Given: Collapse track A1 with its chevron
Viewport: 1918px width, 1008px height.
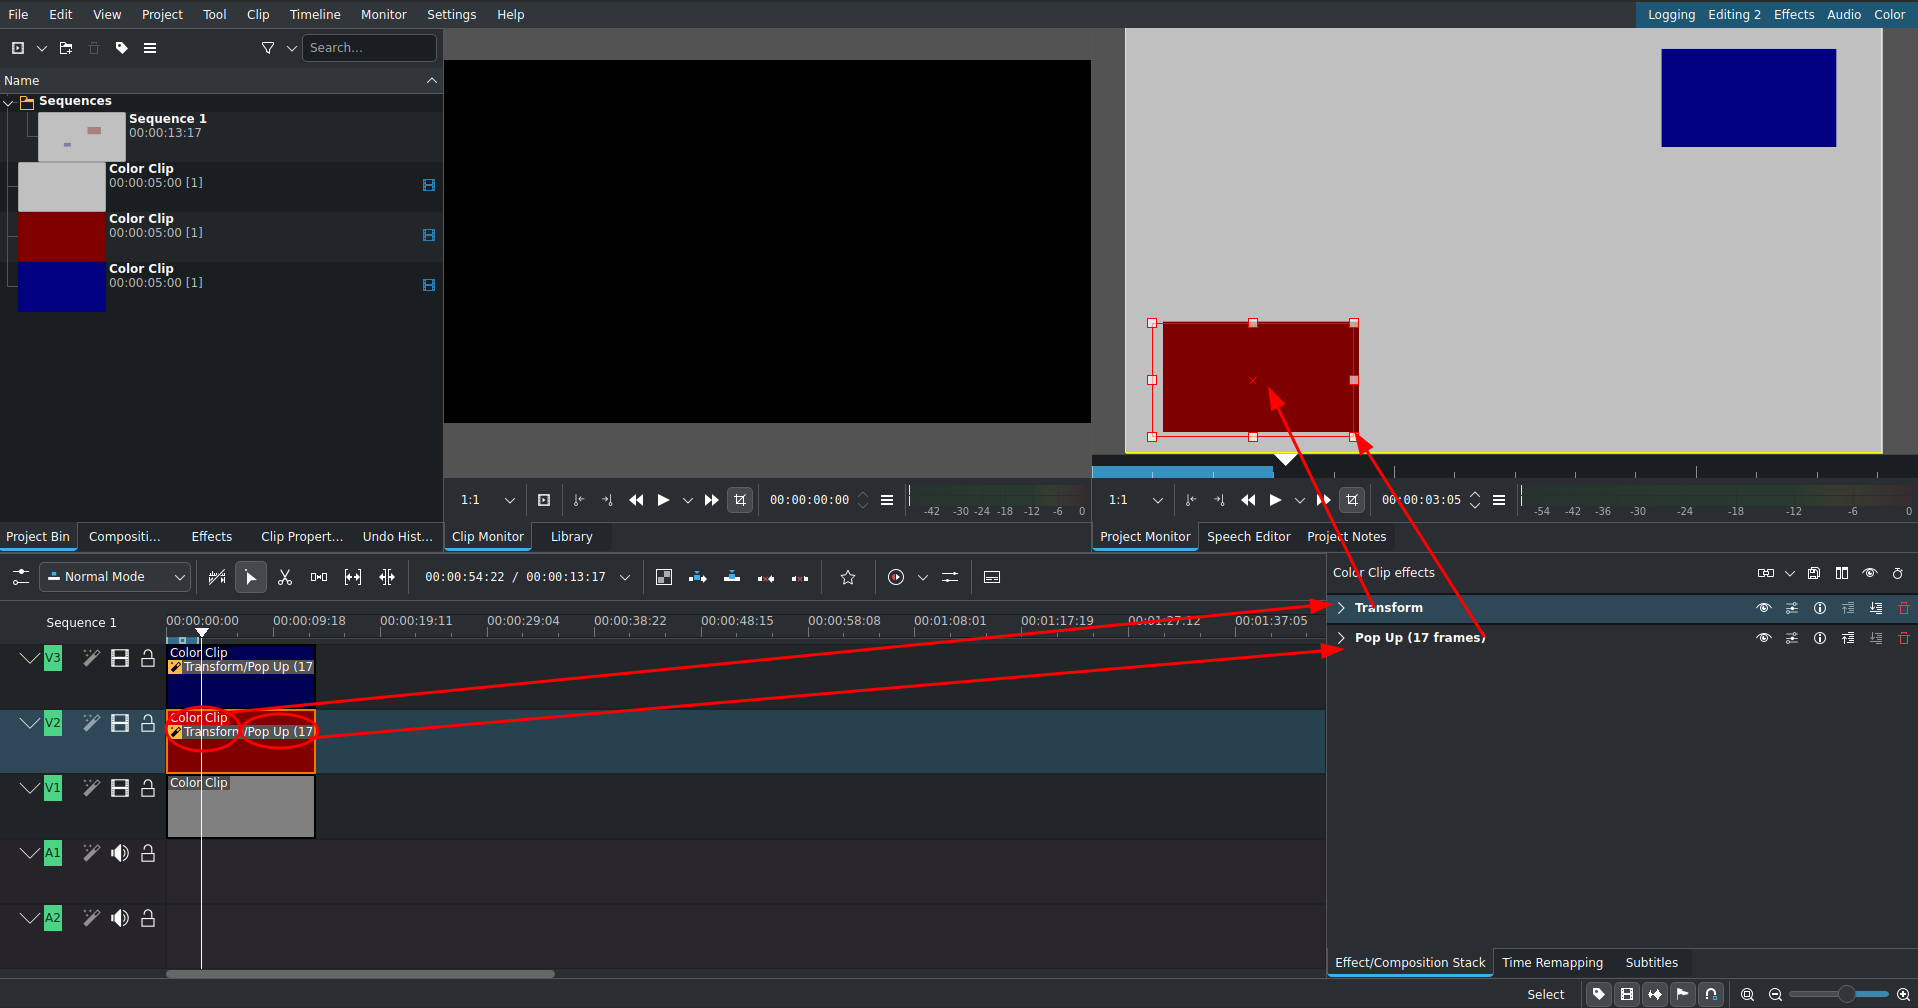Looking at the screenshot, I should [x=30, y=853].
